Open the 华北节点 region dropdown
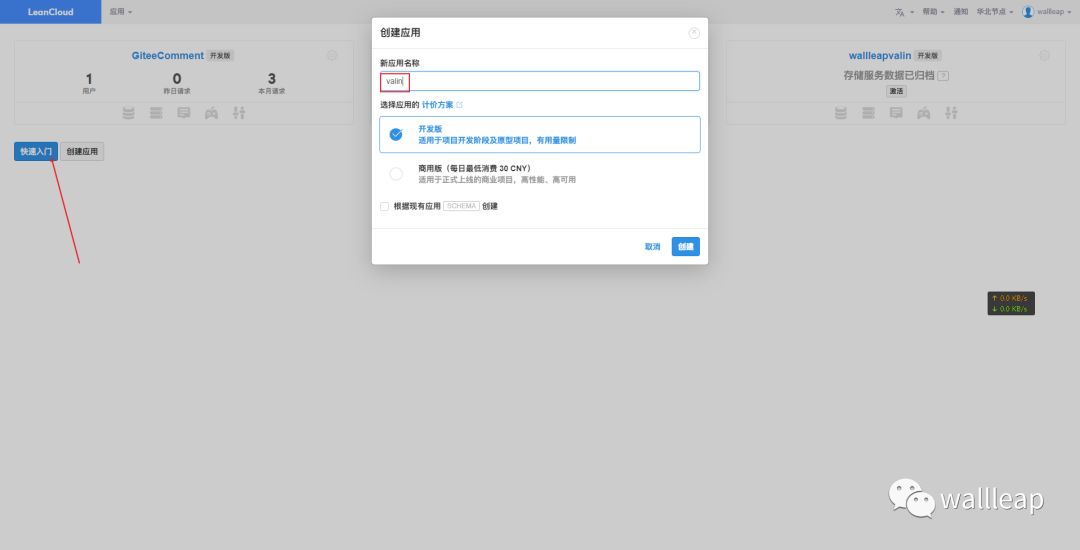 coord(995,12)
